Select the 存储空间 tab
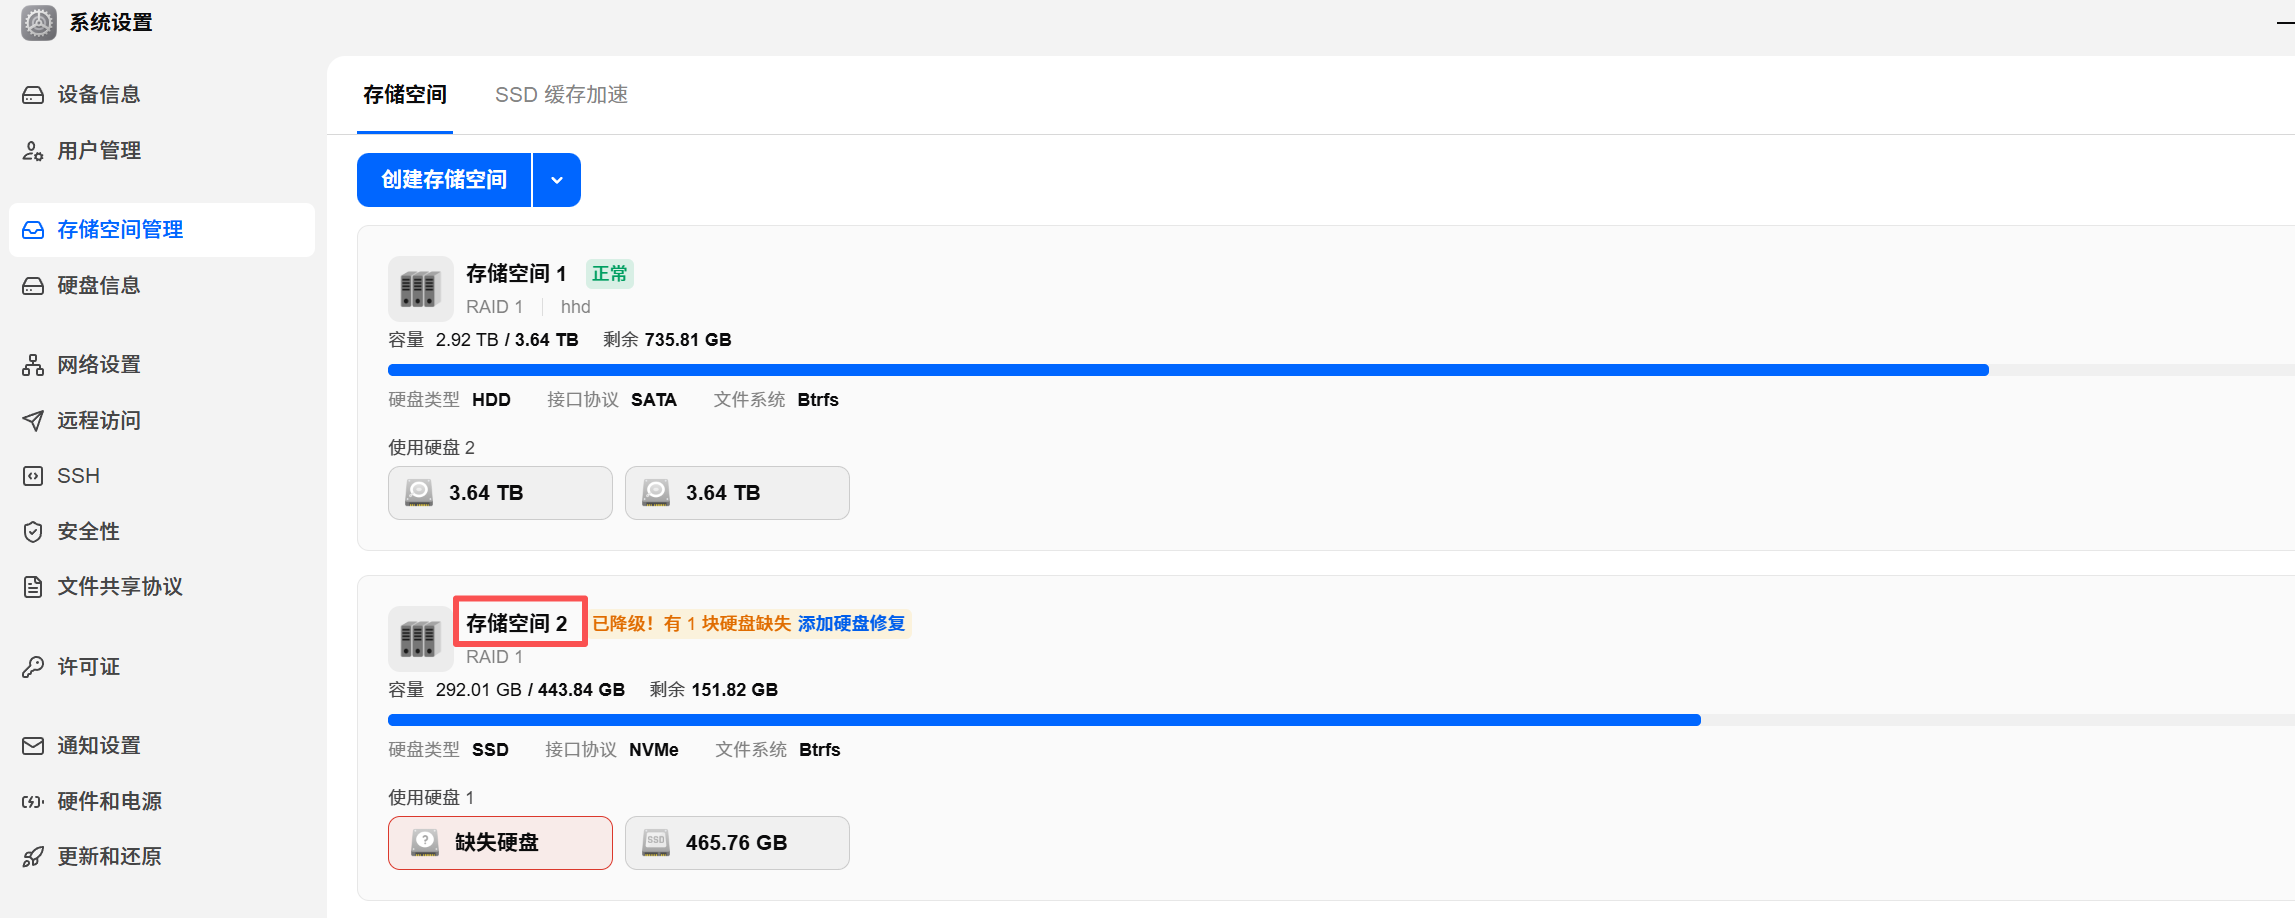Screen dimensions: 2295x918 (x=405, y=95)
